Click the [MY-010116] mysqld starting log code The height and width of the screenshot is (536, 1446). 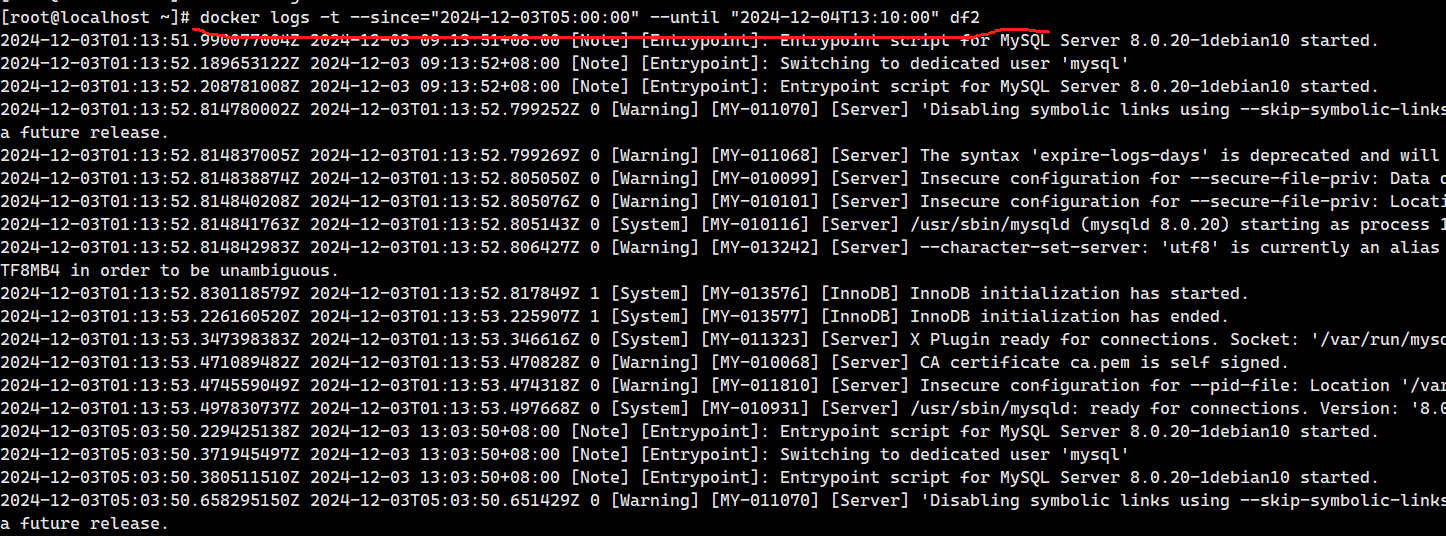pyautogui.click(x=755, y=224)
